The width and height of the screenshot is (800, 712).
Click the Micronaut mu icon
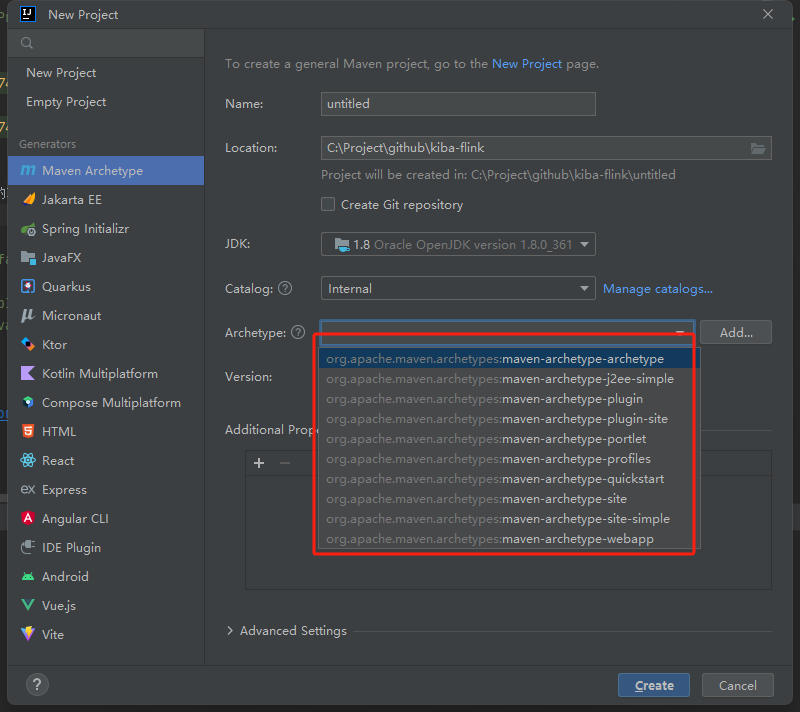(28, 316)
